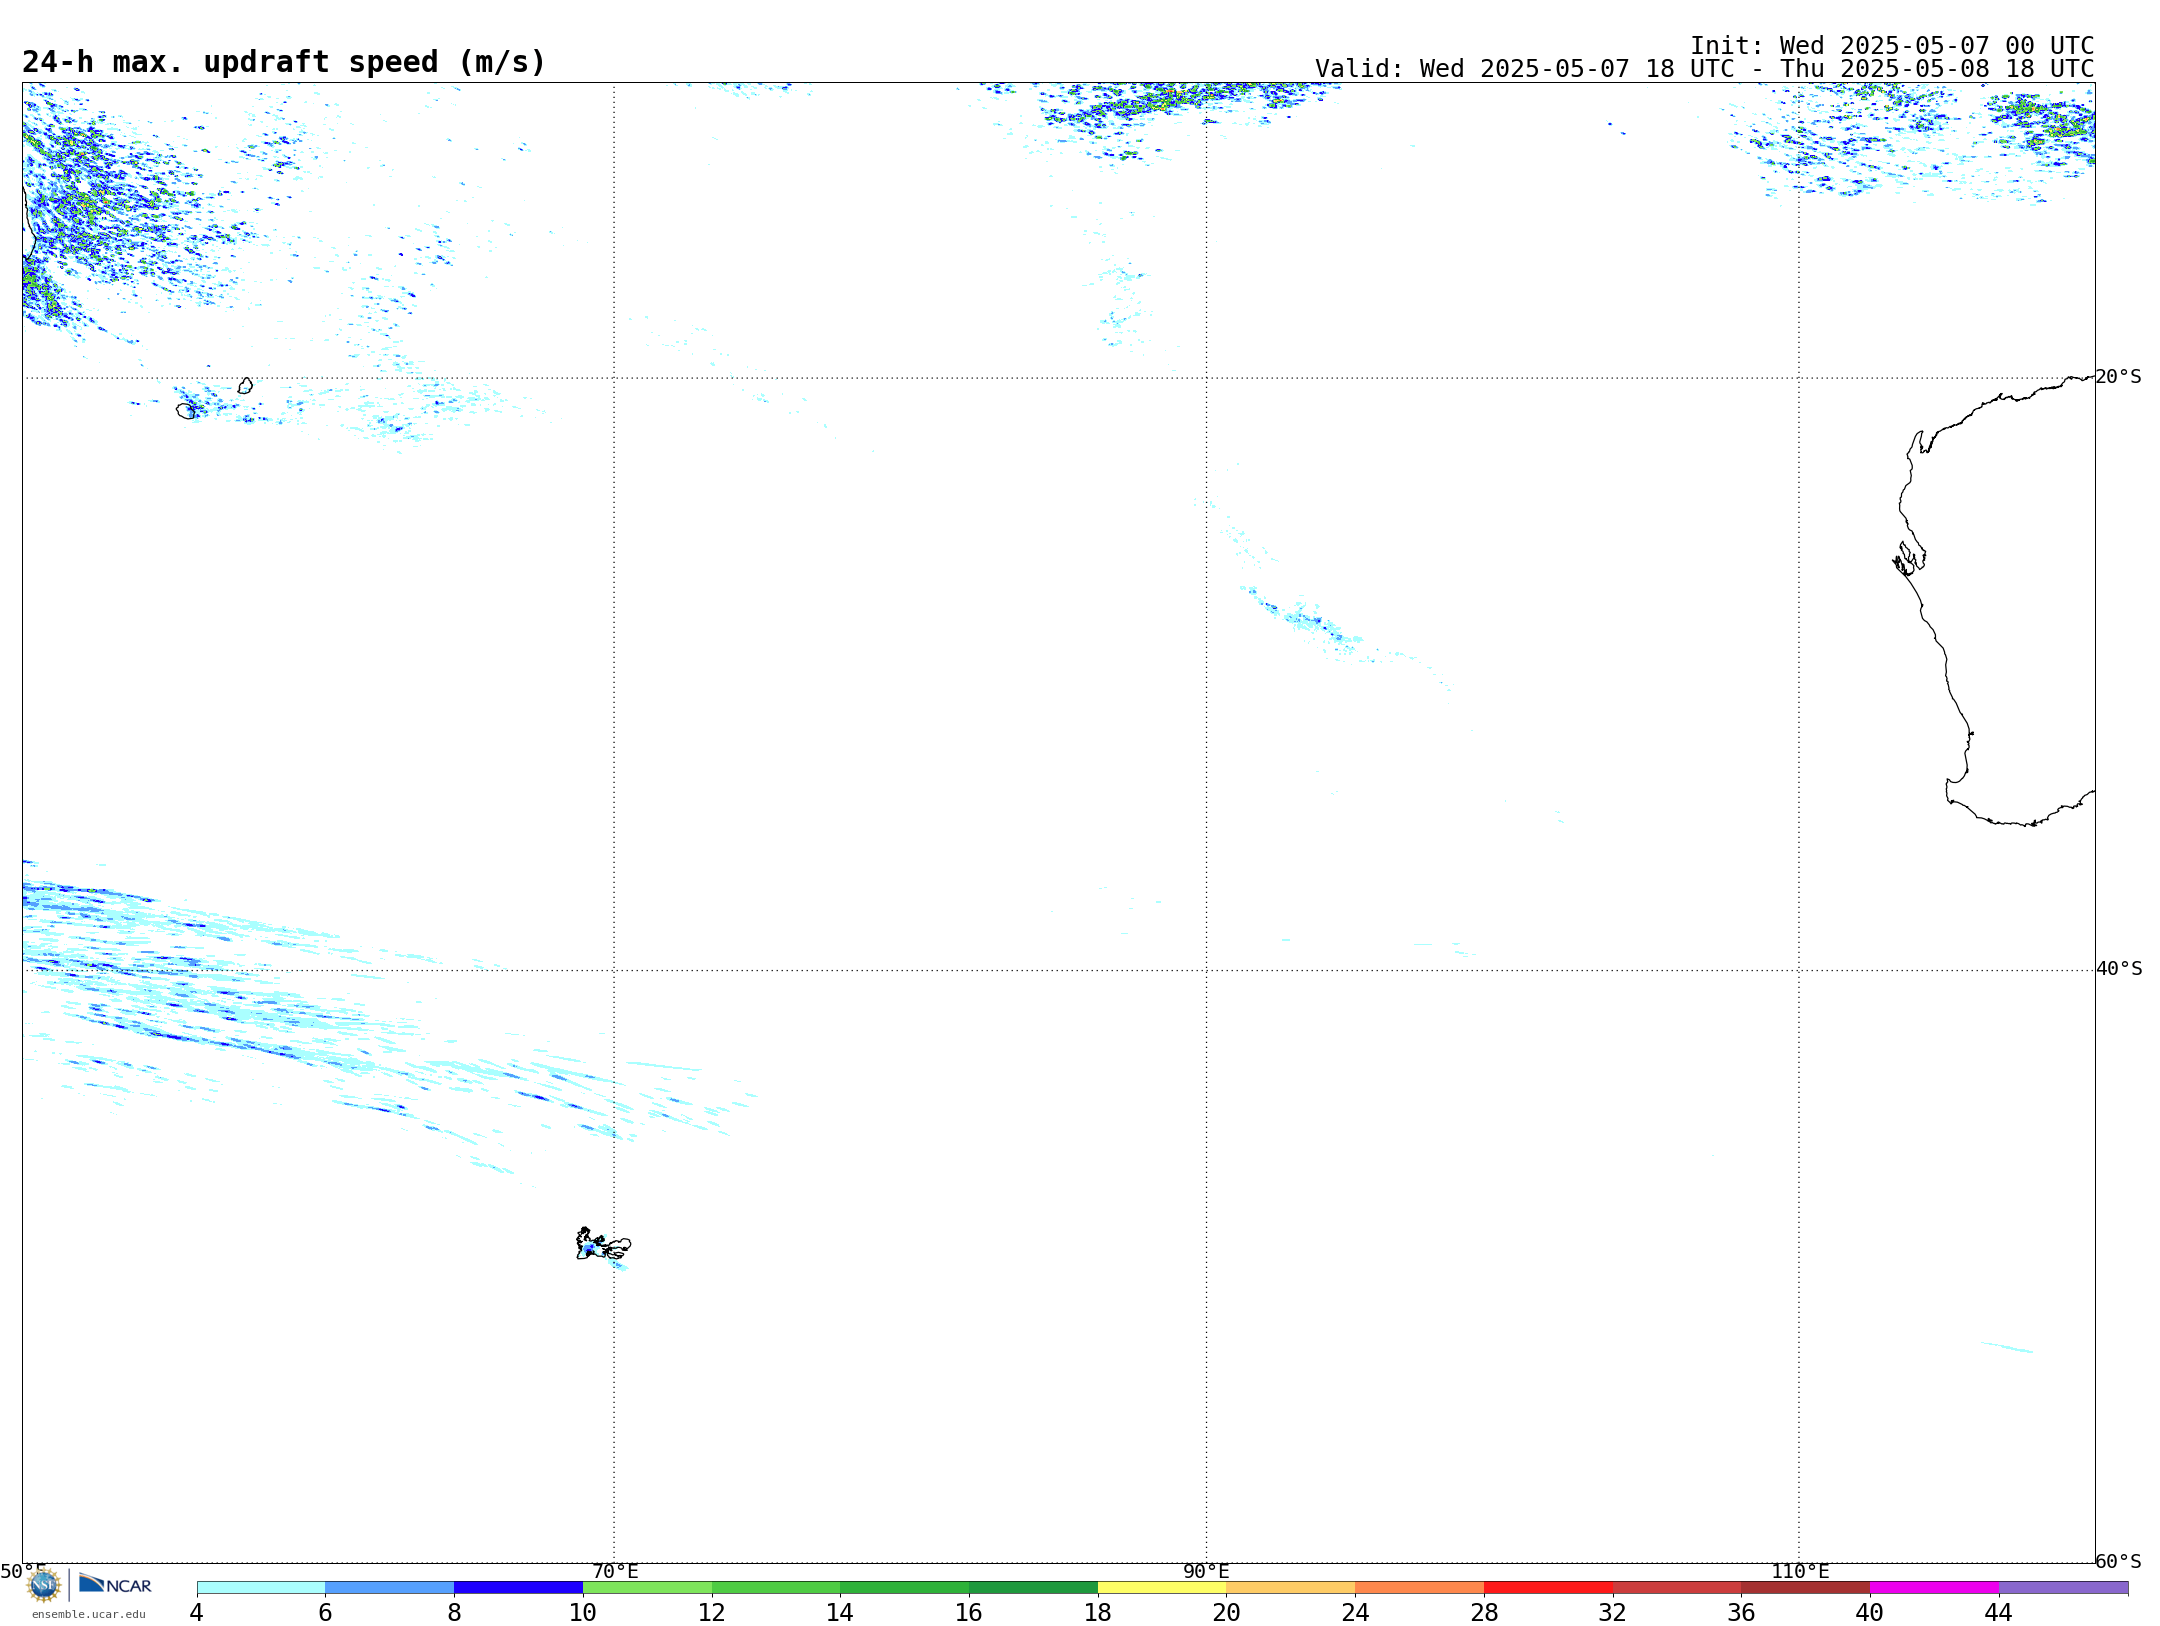Click the NSF logo icon
Screen dimensions: 2160x1626
[x=44, y=1585]
